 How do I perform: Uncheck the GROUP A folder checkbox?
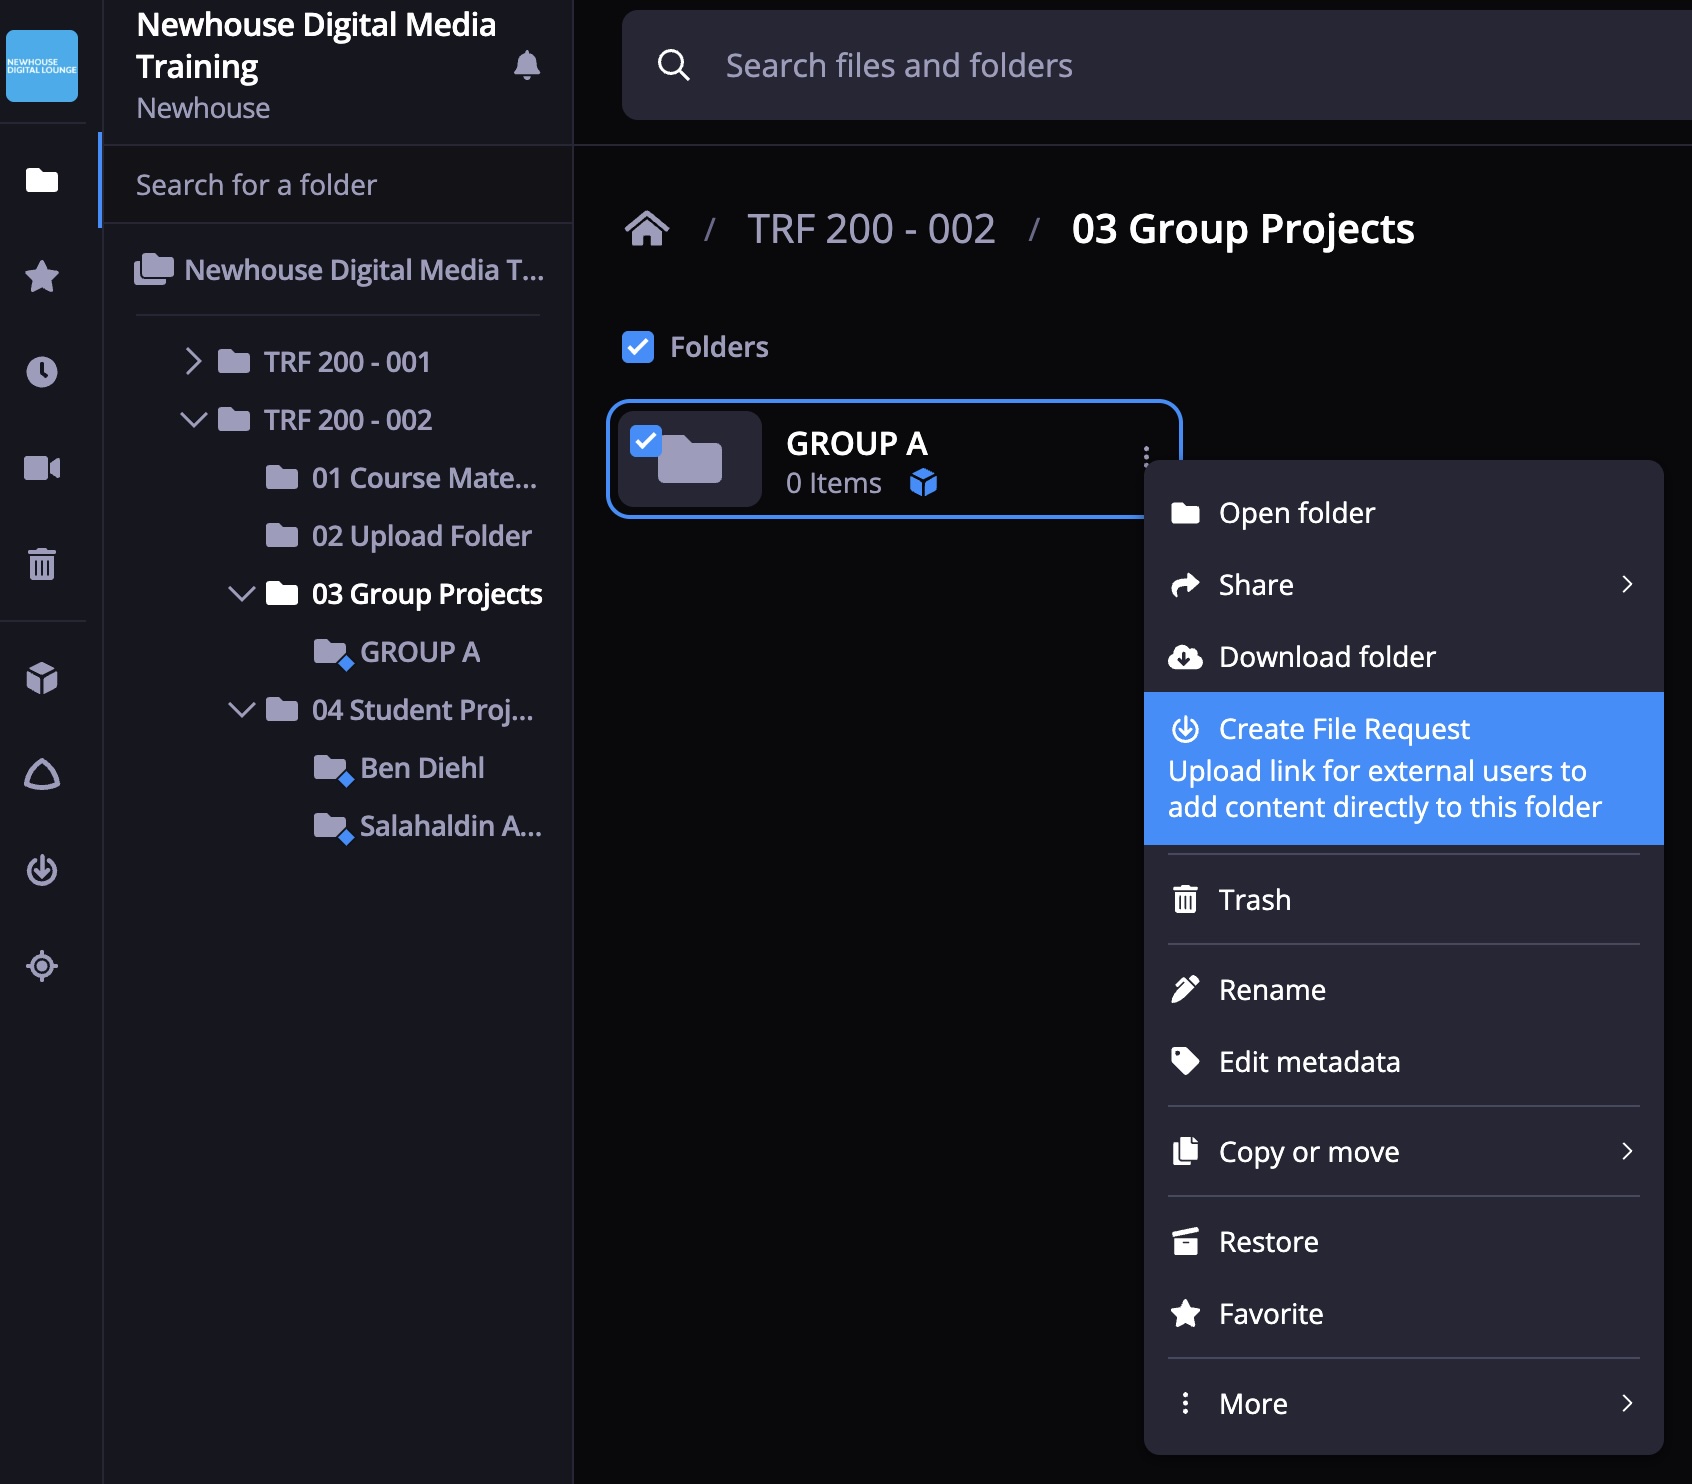pos(646,441)
